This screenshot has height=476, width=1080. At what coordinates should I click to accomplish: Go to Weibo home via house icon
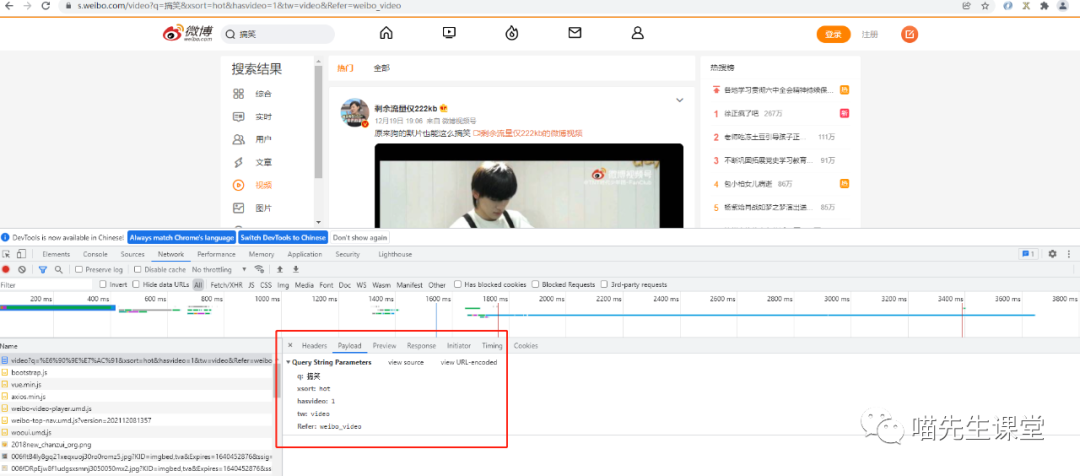click(386, 33)
